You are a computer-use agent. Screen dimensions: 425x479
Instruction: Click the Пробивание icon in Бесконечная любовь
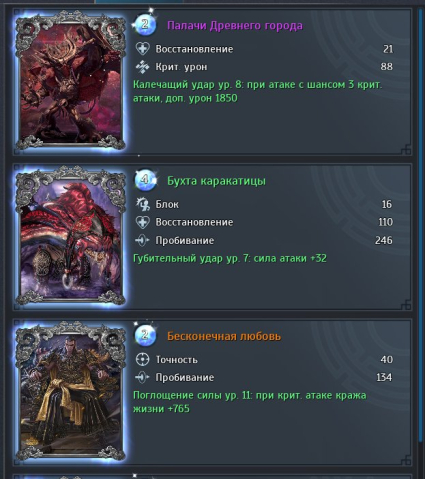click(x=142, y=377)
